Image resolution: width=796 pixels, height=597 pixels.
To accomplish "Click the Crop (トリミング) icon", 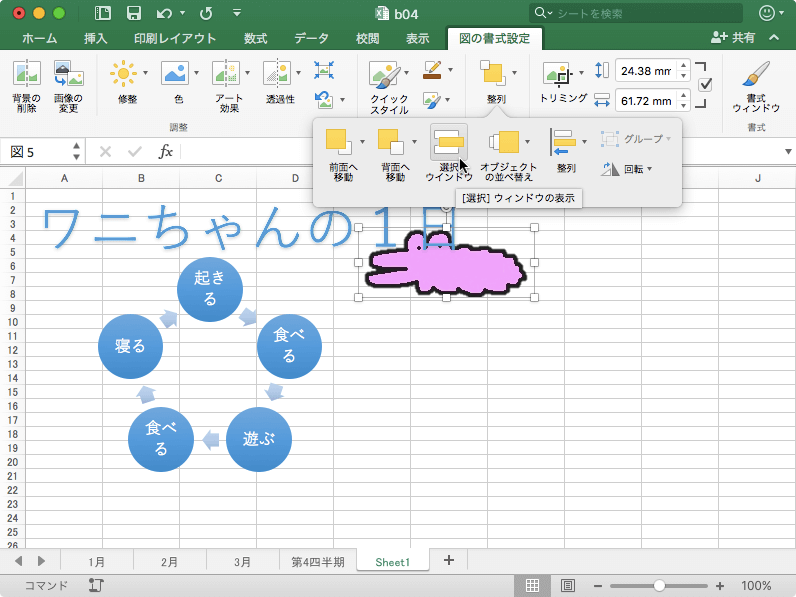I will pos(558,74).
